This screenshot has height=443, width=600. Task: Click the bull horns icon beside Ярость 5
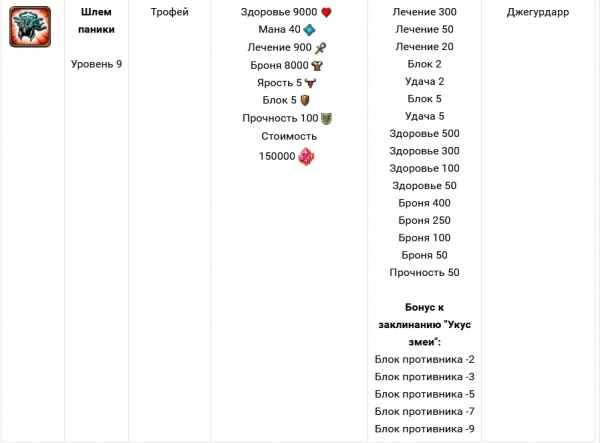(x=311, y=83)
